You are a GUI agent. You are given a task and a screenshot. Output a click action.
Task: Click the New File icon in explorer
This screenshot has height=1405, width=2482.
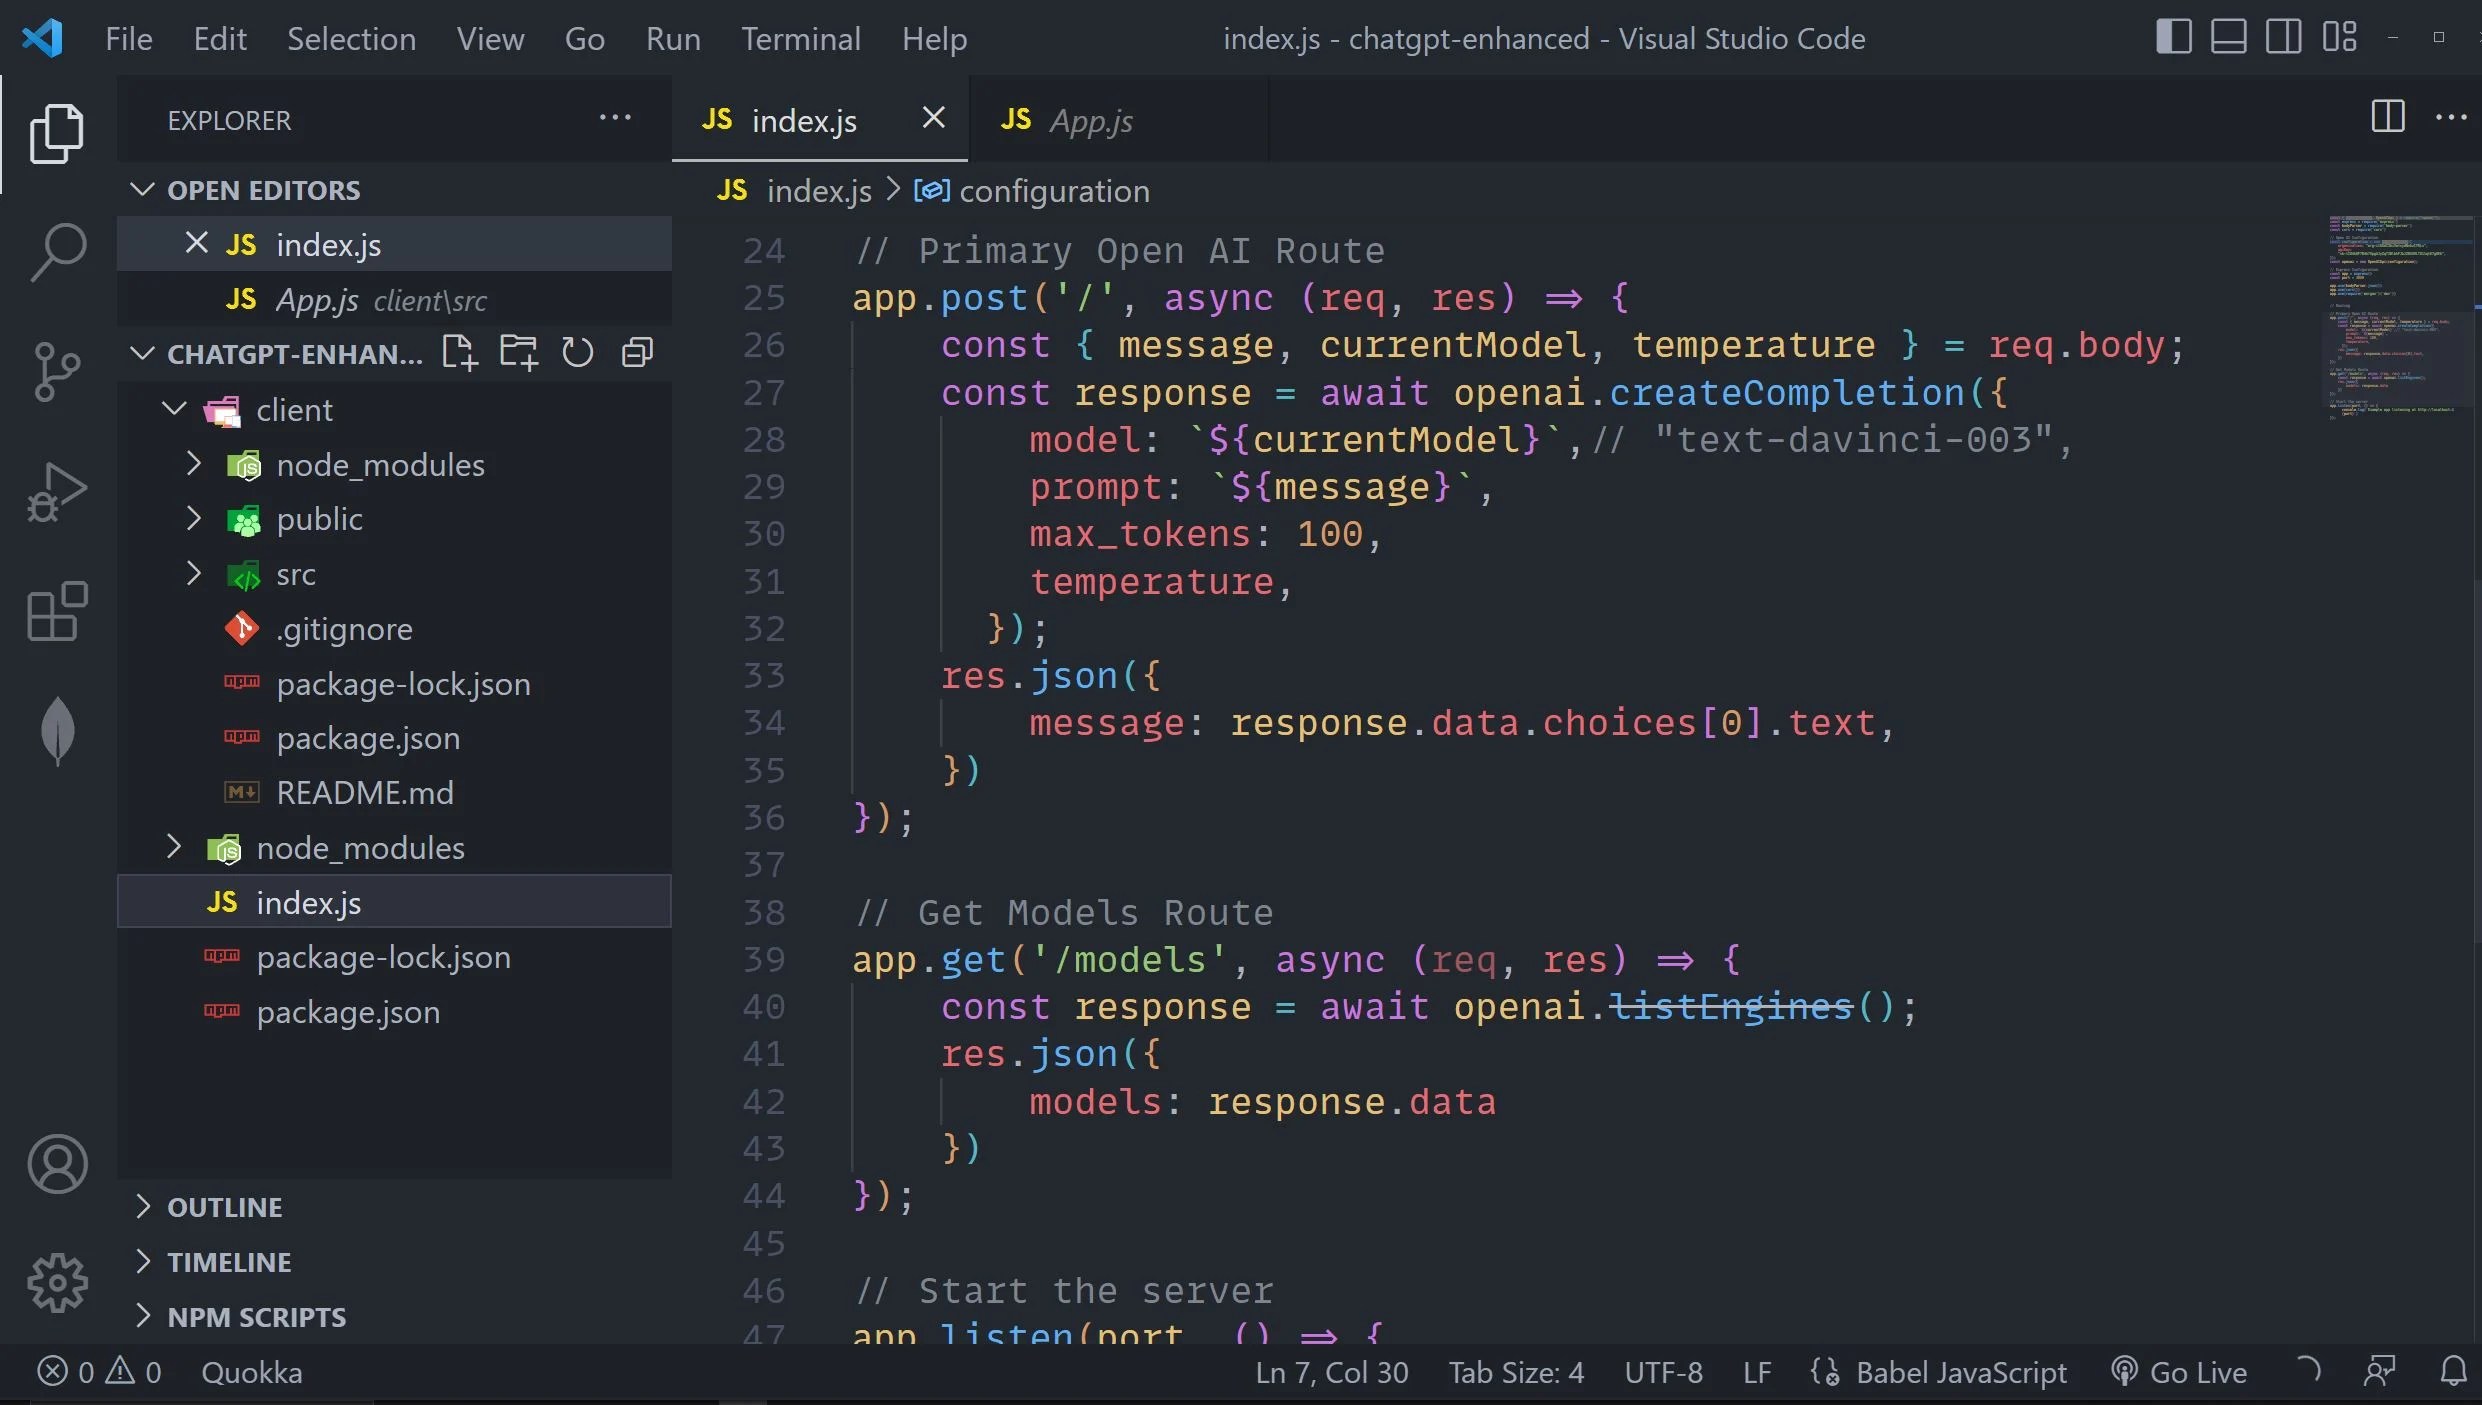point(458,353)
